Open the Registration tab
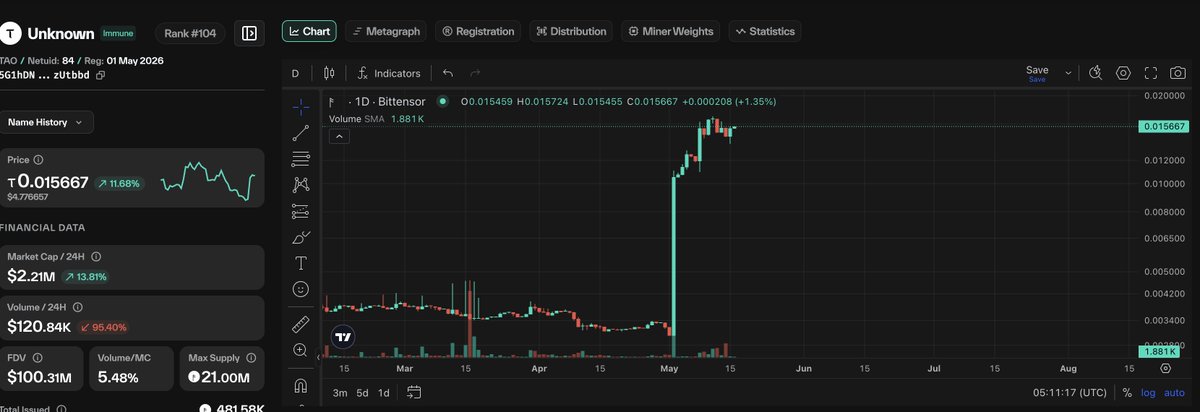Screen dimensions: 1200x412 click(478, 31)
